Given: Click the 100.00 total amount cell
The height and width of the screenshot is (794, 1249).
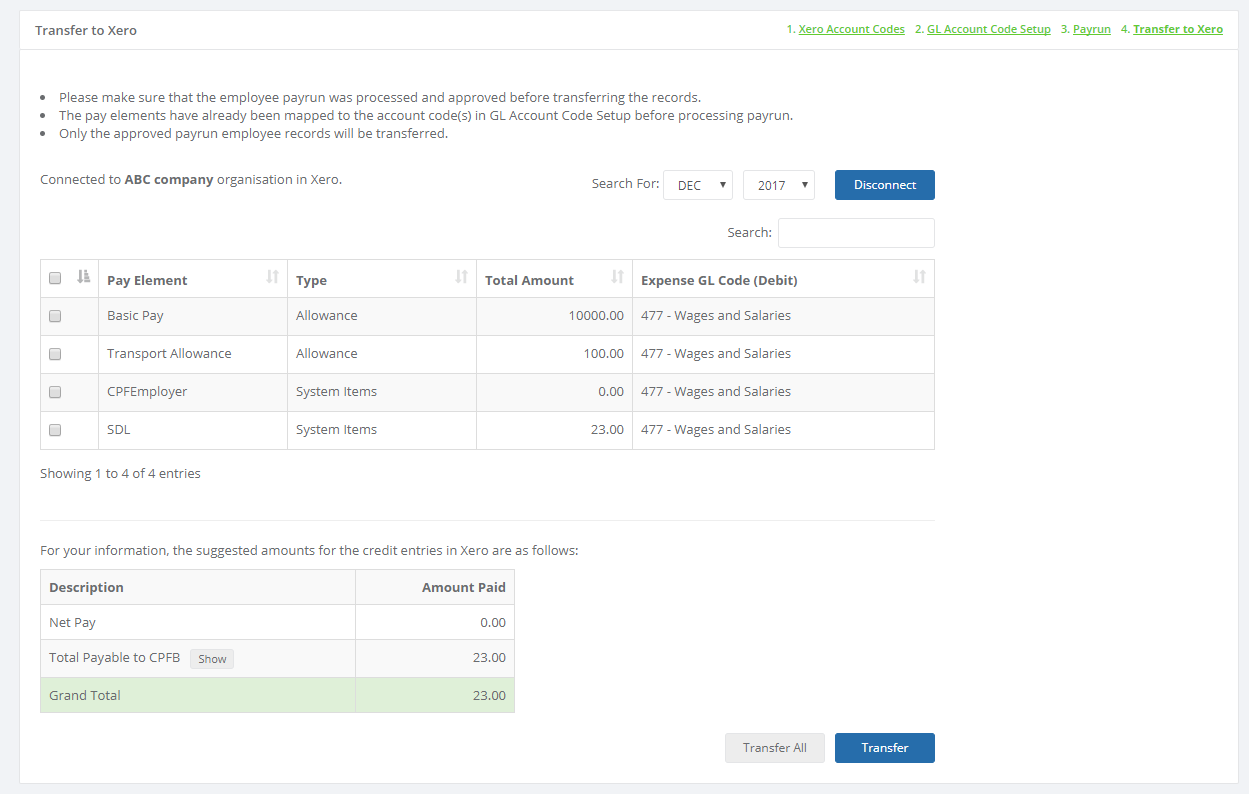Looking at the screenshot, I should coord(555,354).
